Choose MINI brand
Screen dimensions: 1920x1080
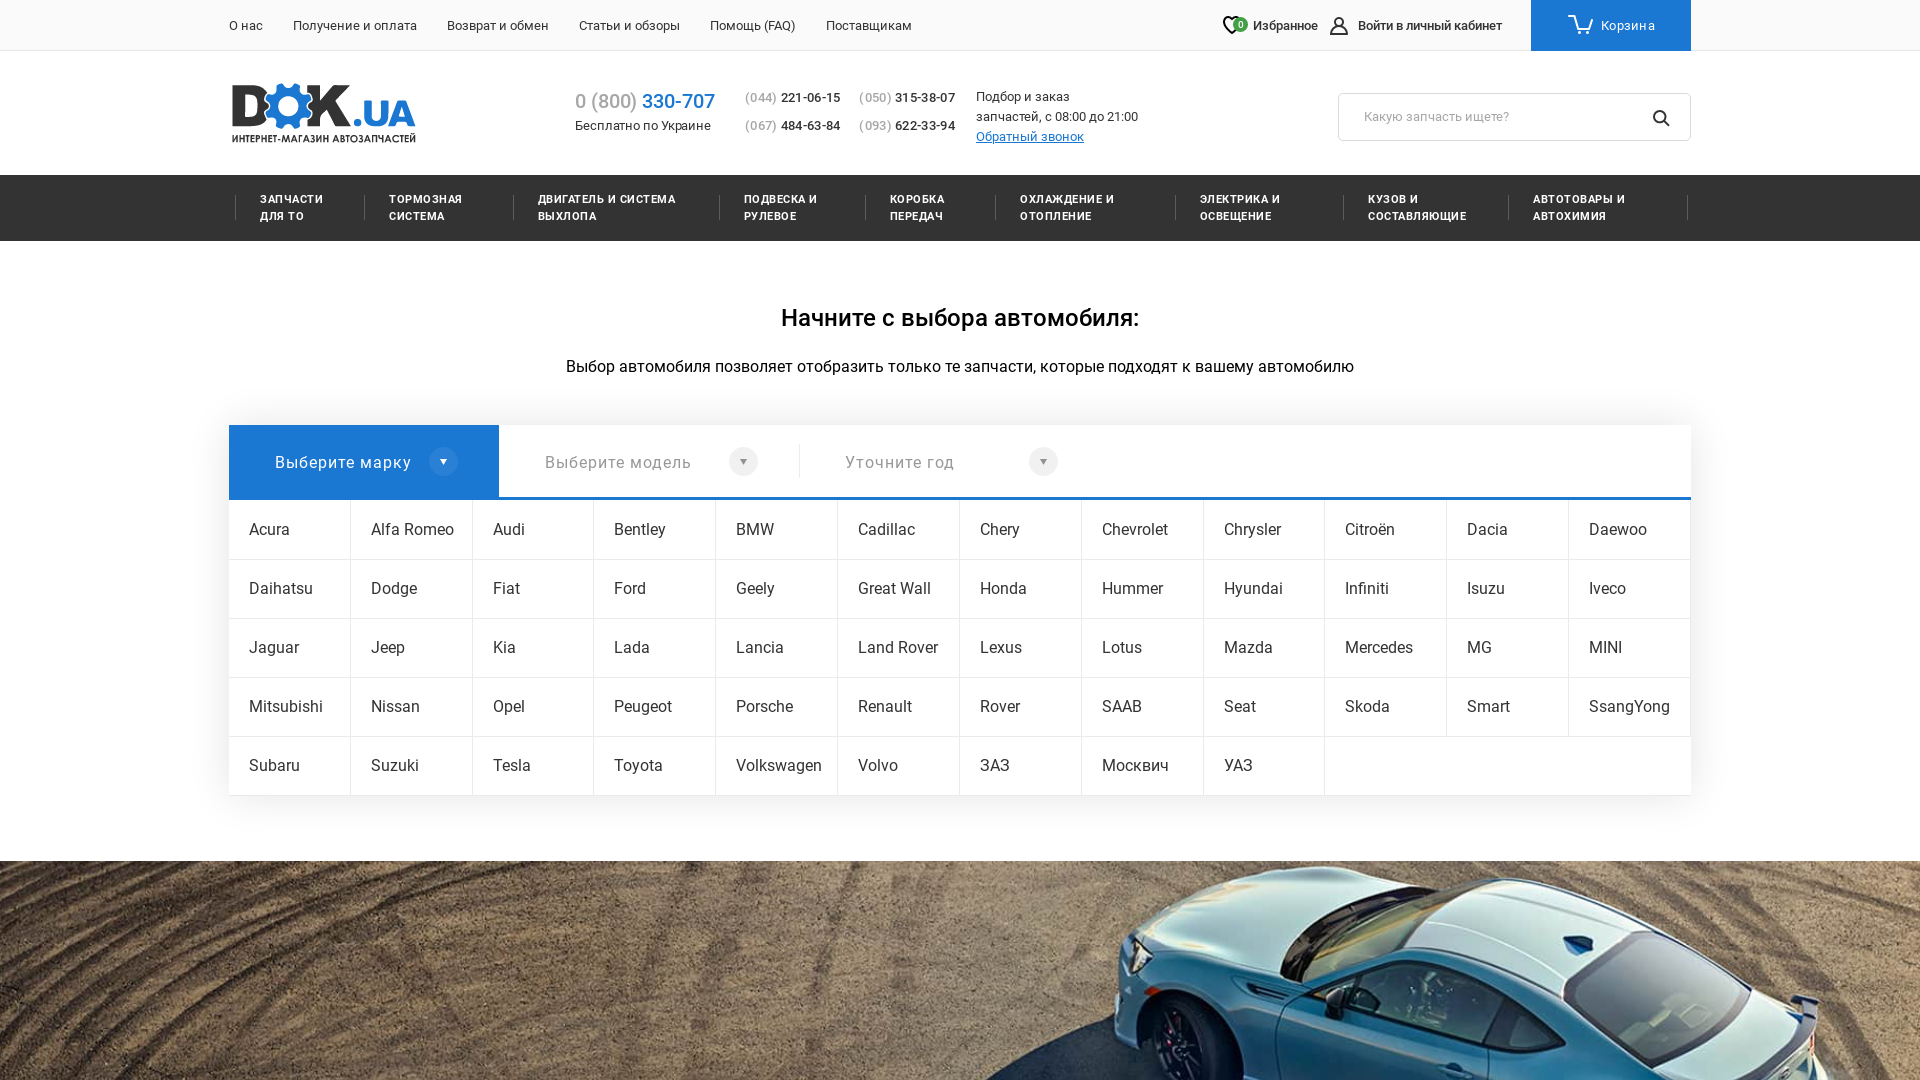point(1629,647)
